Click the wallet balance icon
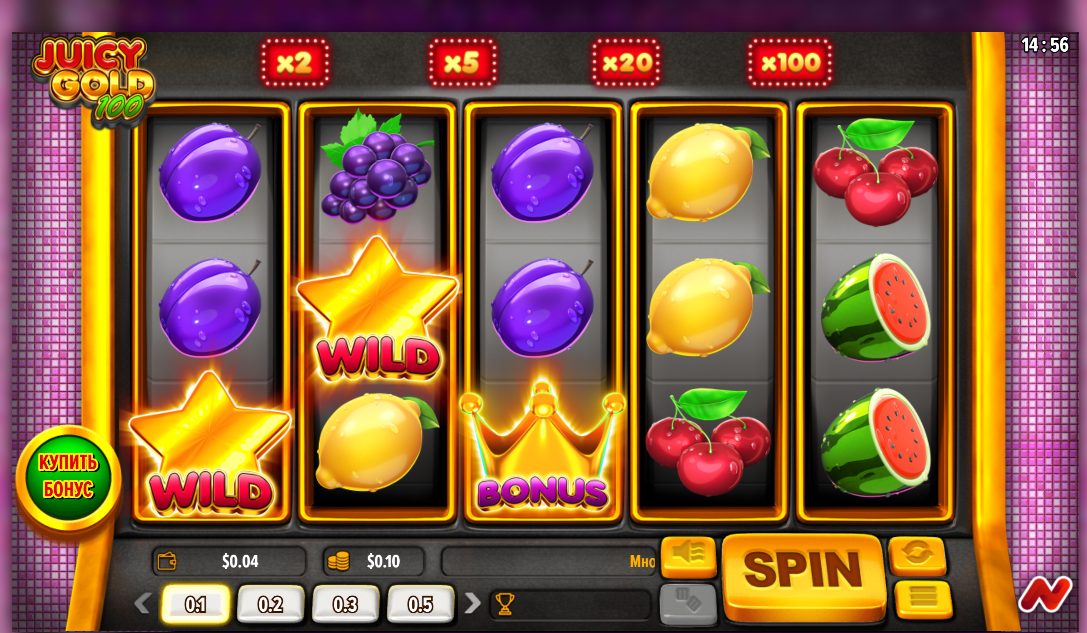Screen dimensions: 1087x633 (167, 561)
